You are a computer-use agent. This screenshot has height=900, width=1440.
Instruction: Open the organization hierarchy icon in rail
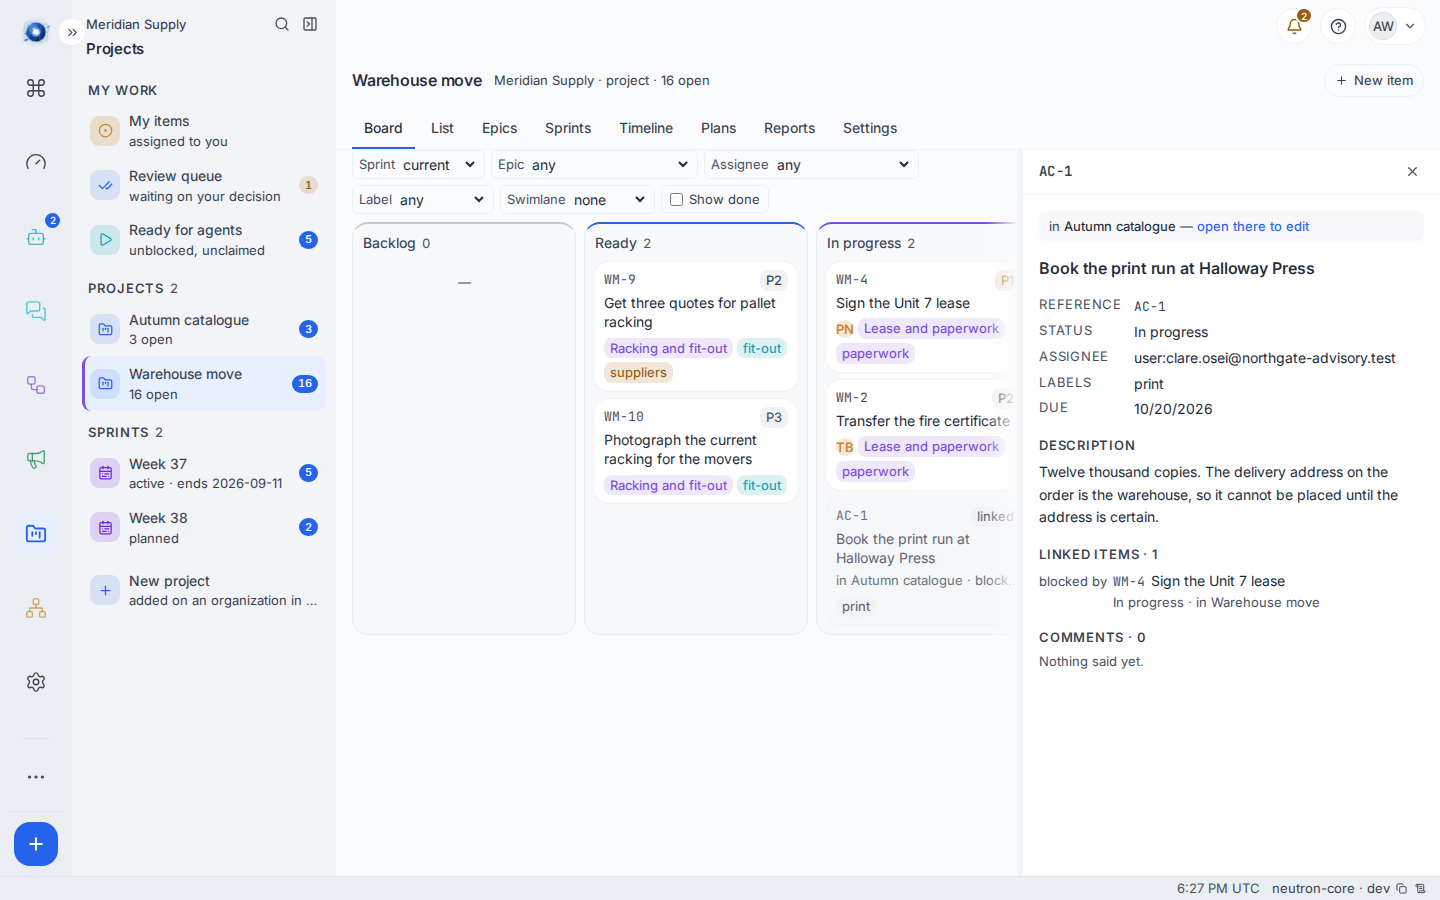pyautogui.click(x=36, y=608)
